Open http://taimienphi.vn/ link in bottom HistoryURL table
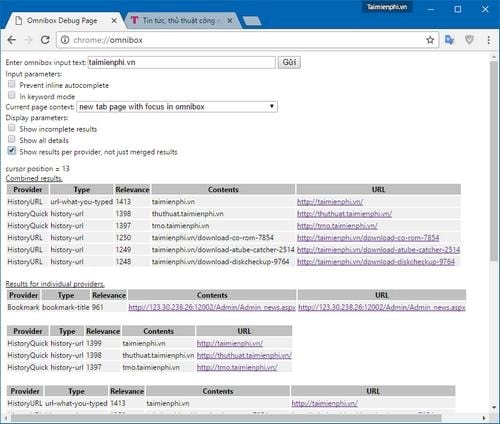The width and height of the screenshot is (500, 424). 324,403
